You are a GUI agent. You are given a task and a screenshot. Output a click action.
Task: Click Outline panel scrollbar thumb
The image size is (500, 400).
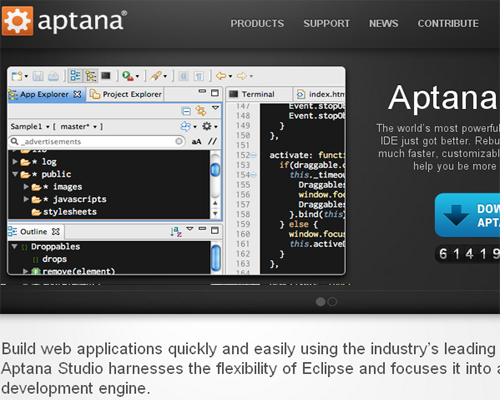[216, 258]
